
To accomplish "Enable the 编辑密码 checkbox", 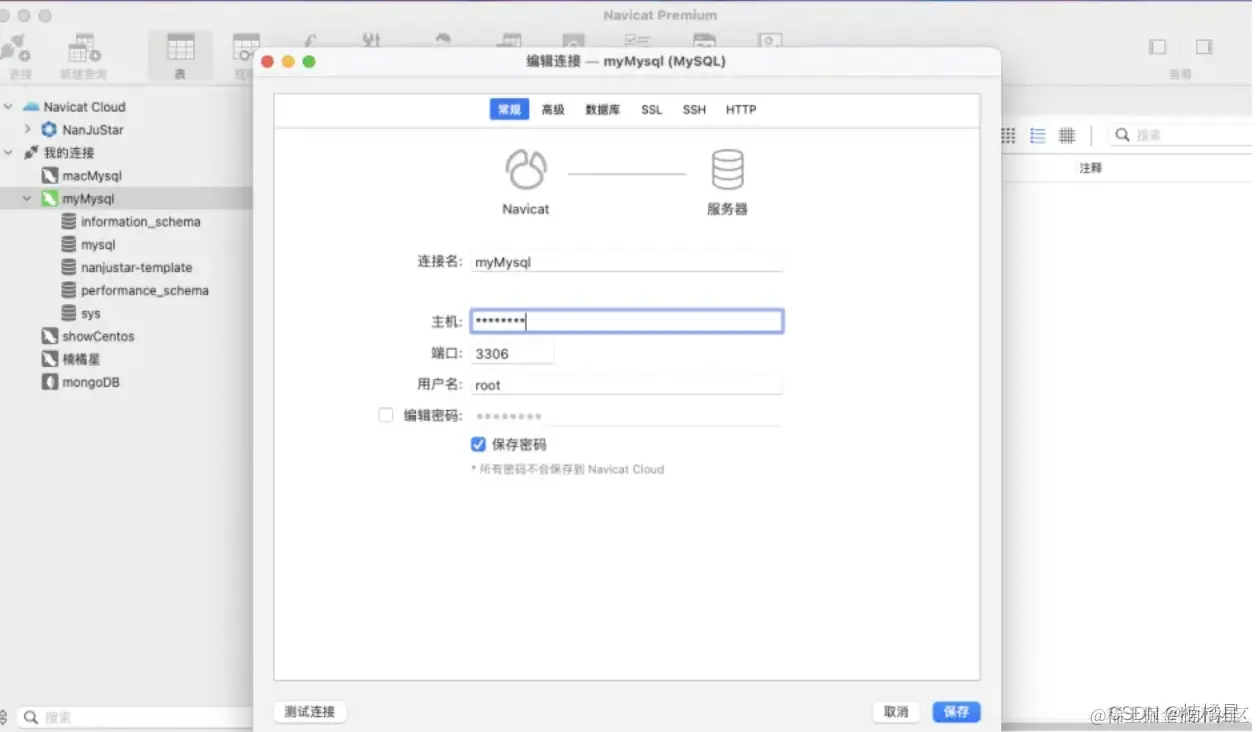I will pyautogui.click(x=386, y=414).
